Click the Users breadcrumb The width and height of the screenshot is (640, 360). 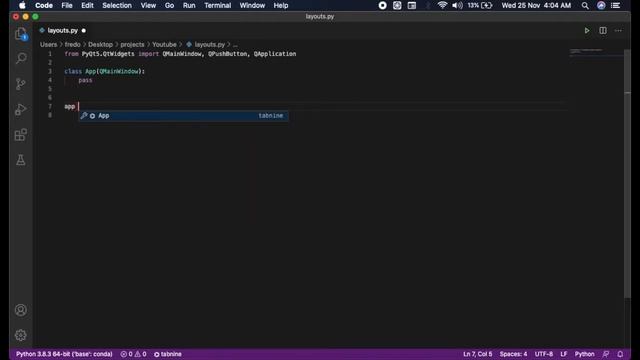[48, 44]
